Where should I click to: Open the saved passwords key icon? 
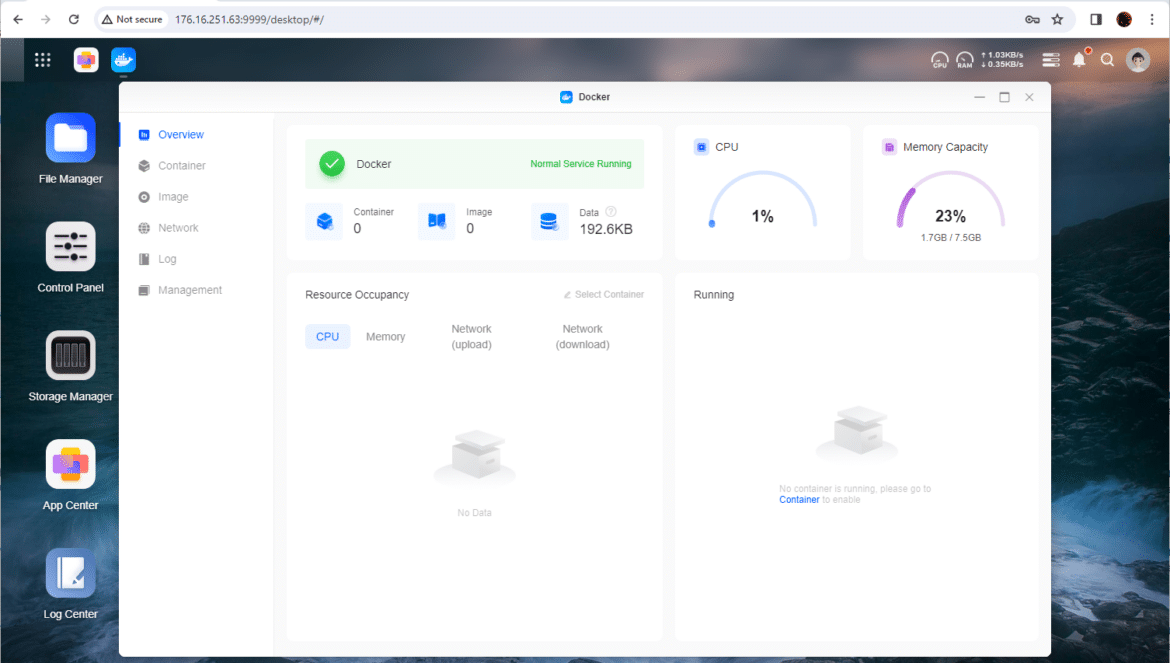[1032, 19]
